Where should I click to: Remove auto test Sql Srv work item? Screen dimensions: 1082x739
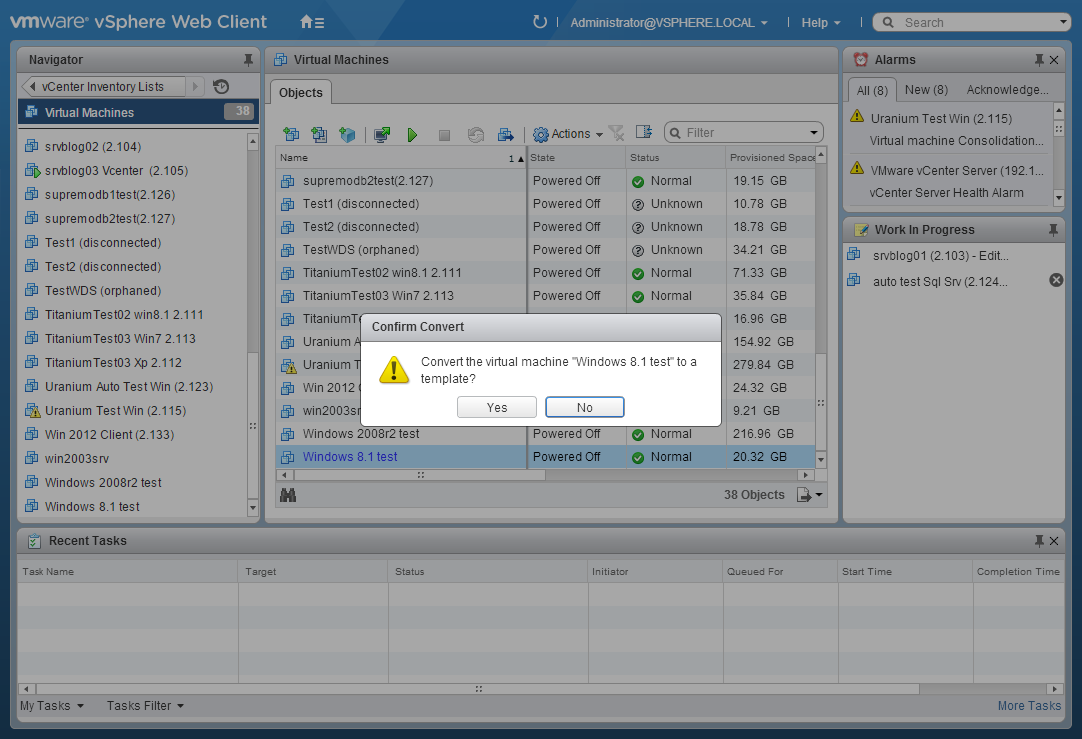(x=1056, y=280)
